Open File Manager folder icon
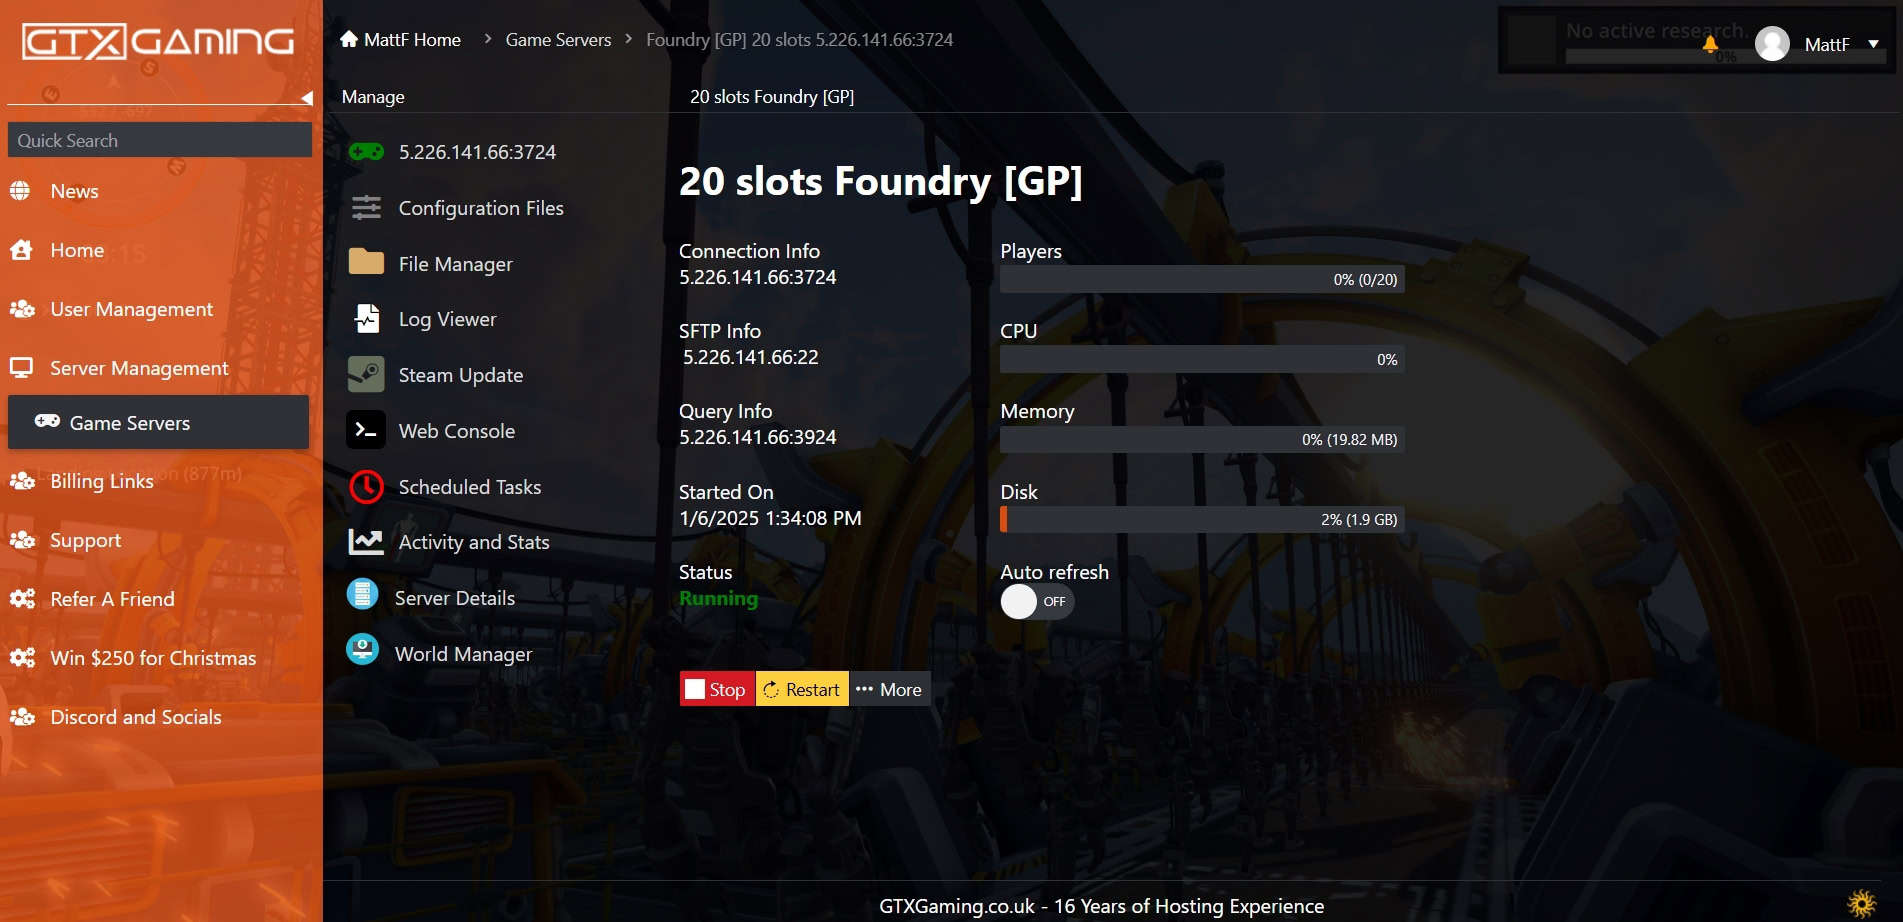1903x922 pixels. 366,263
